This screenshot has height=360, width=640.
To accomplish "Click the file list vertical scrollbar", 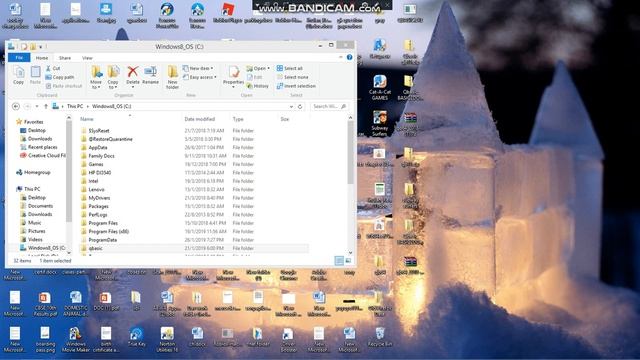I will click(350, 152).
